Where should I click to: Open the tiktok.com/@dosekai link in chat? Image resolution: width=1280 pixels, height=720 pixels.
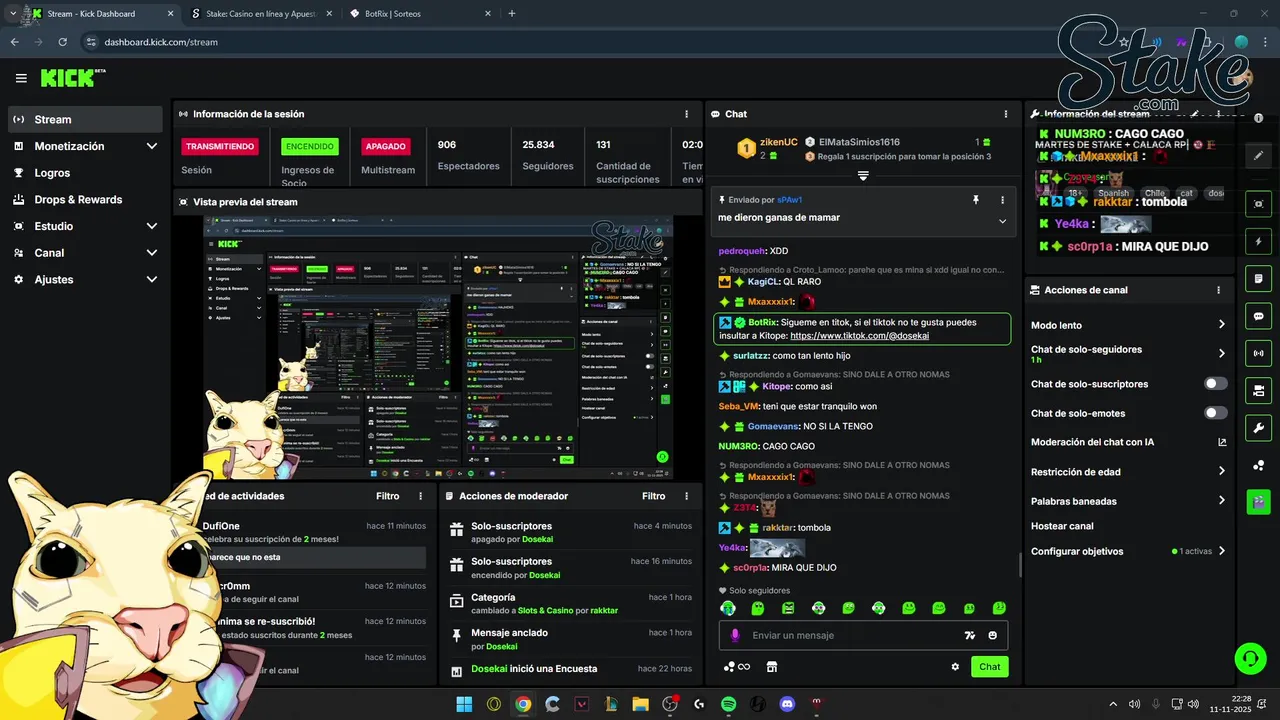pos(859,336)
